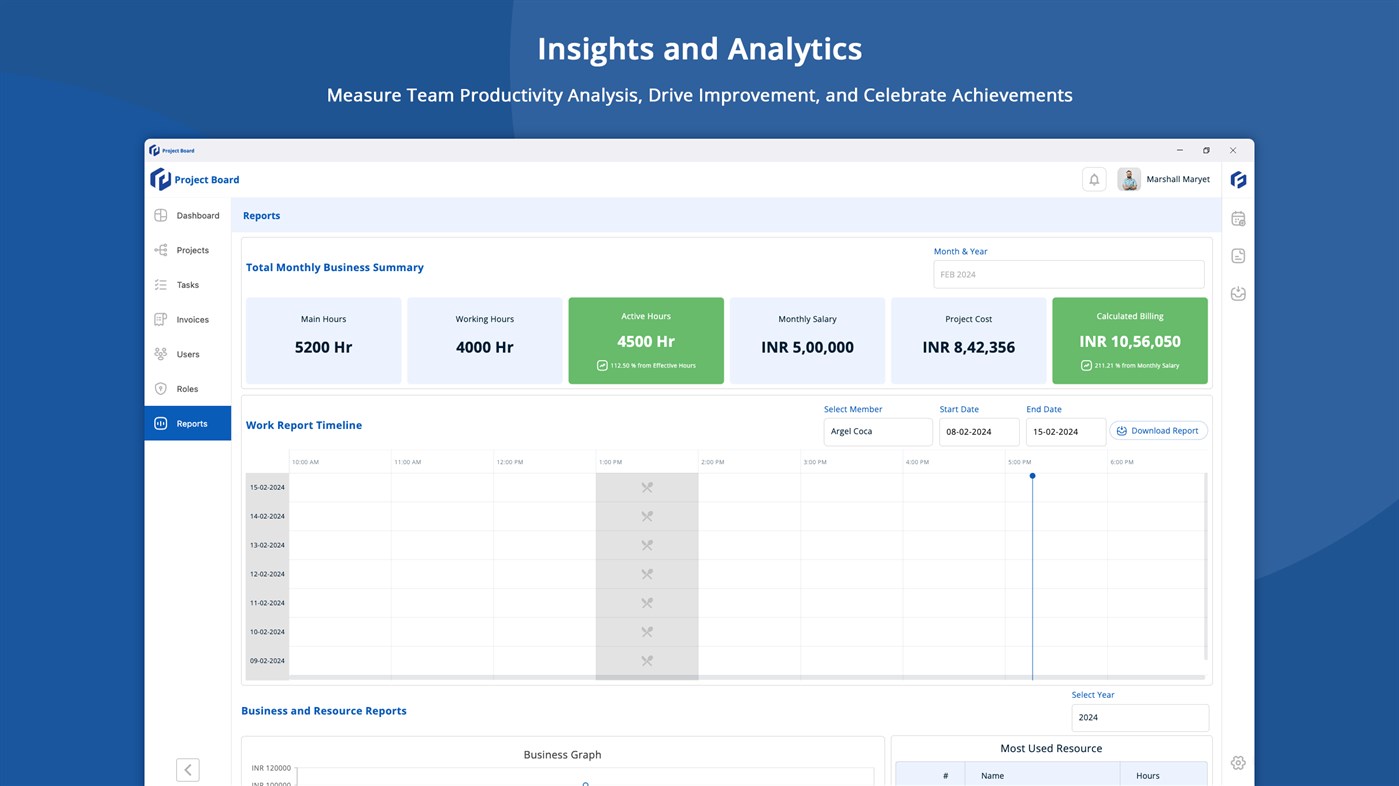Click the calendar icon on right panel
This screenshot has width=1399, height=786.
click(1238, 217)
